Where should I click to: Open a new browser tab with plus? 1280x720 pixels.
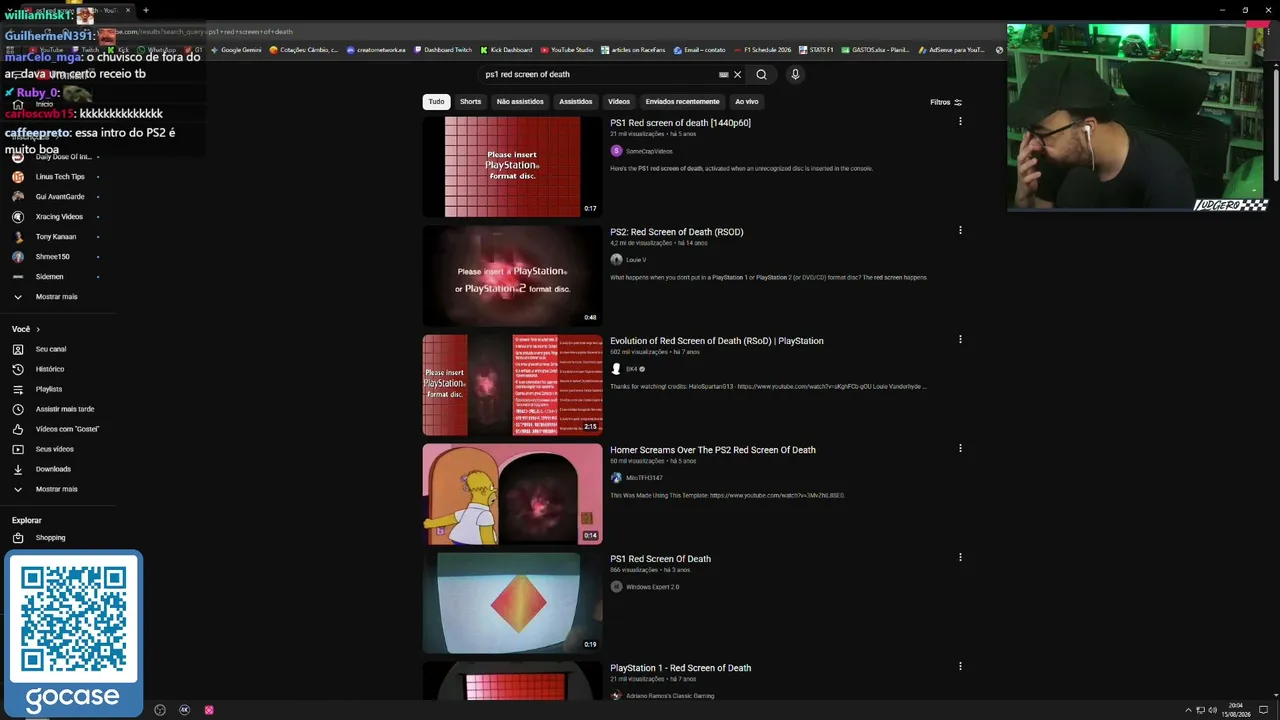146,10
